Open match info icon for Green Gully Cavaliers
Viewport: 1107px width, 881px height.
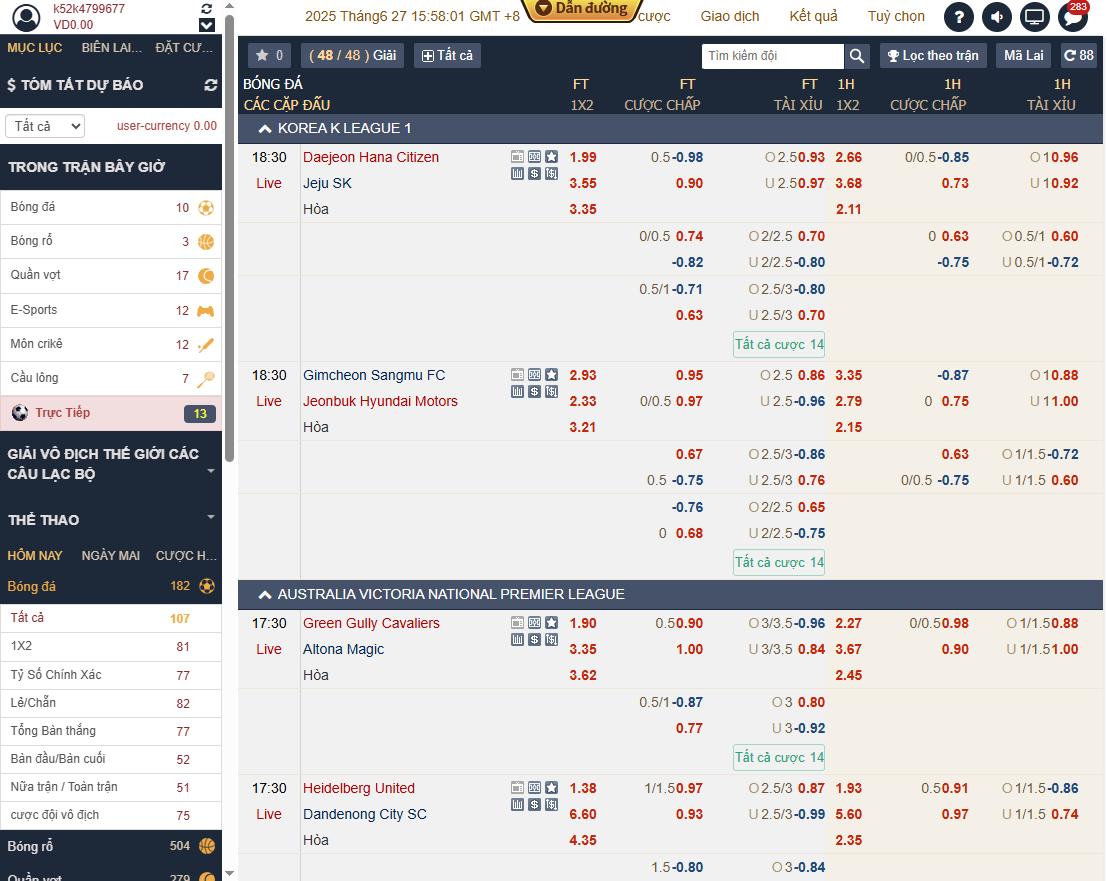517,623
